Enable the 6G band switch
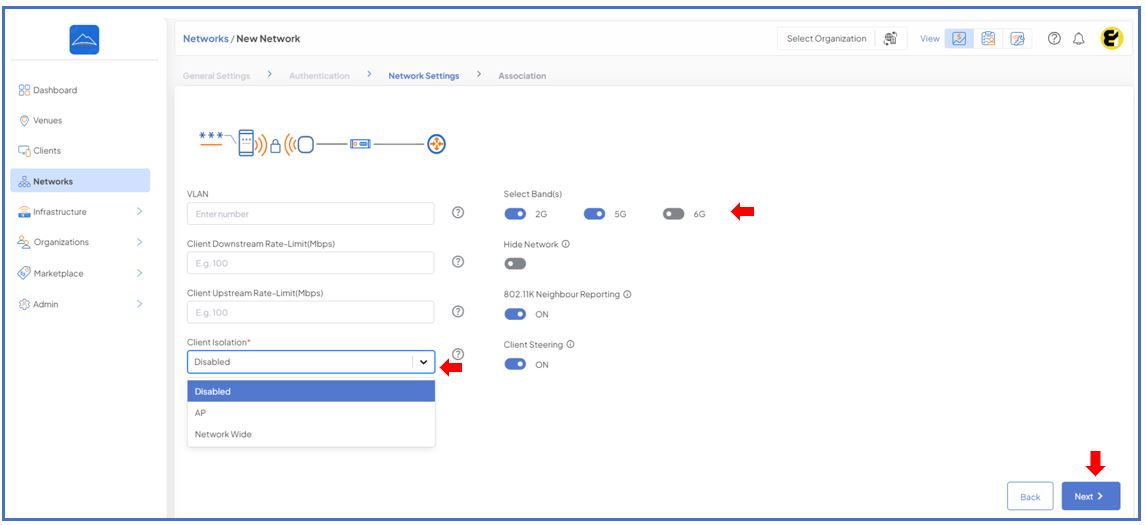This screenshot has height=525, width=1146. point(674,214)
